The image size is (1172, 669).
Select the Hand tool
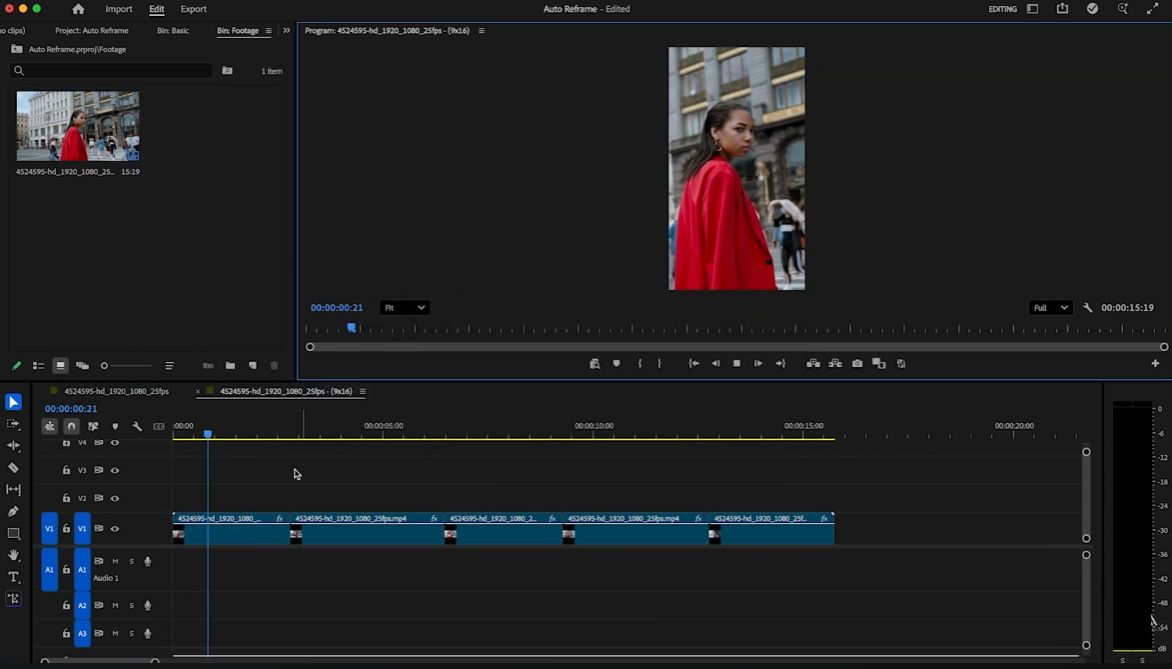coord(13,555)
